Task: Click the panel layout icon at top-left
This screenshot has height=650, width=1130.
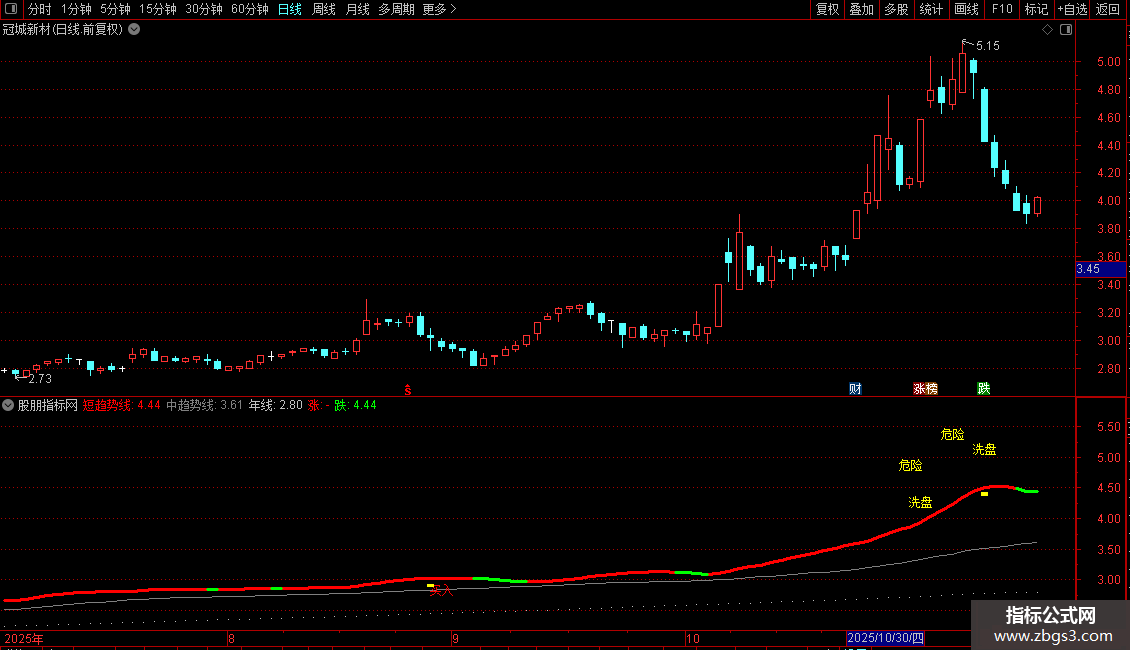Action: coord(11,9)
